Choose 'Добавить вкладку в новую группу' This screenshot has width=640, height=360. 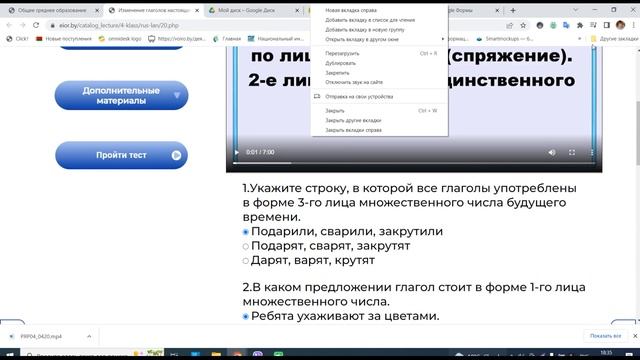coord(379,30)
